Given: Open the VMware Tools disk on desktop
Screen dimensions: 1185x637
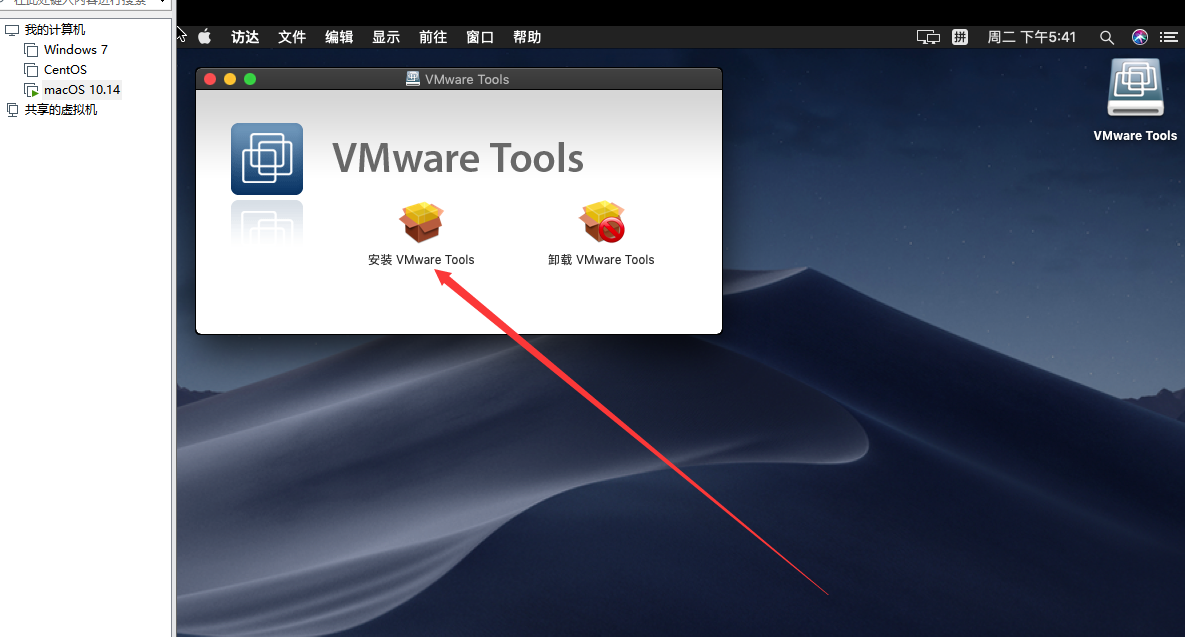Looking at the screenshot, I should [x=1135, y=88].
